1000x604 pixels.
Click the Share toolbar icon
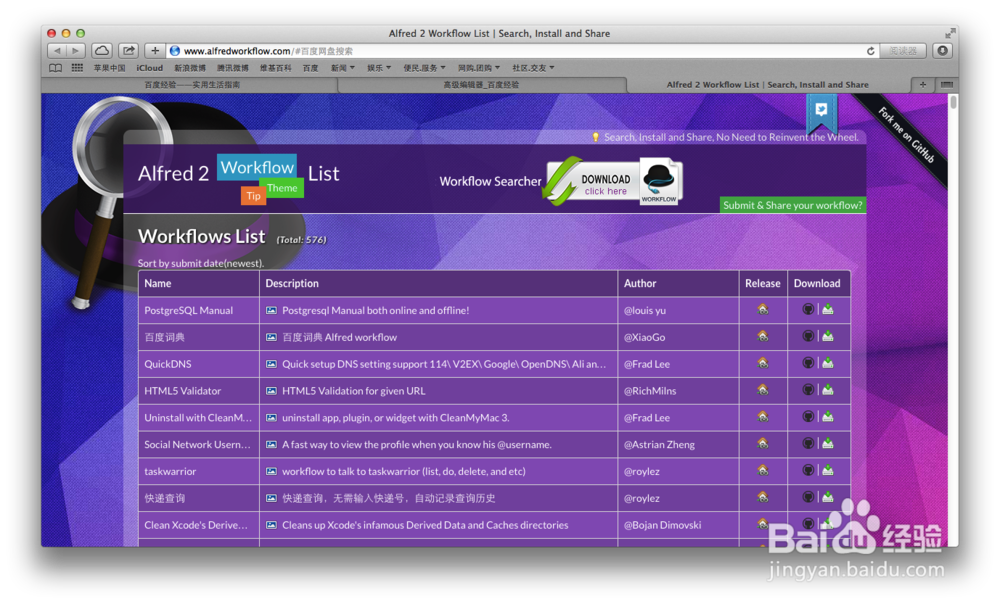(x=128, y=50)
